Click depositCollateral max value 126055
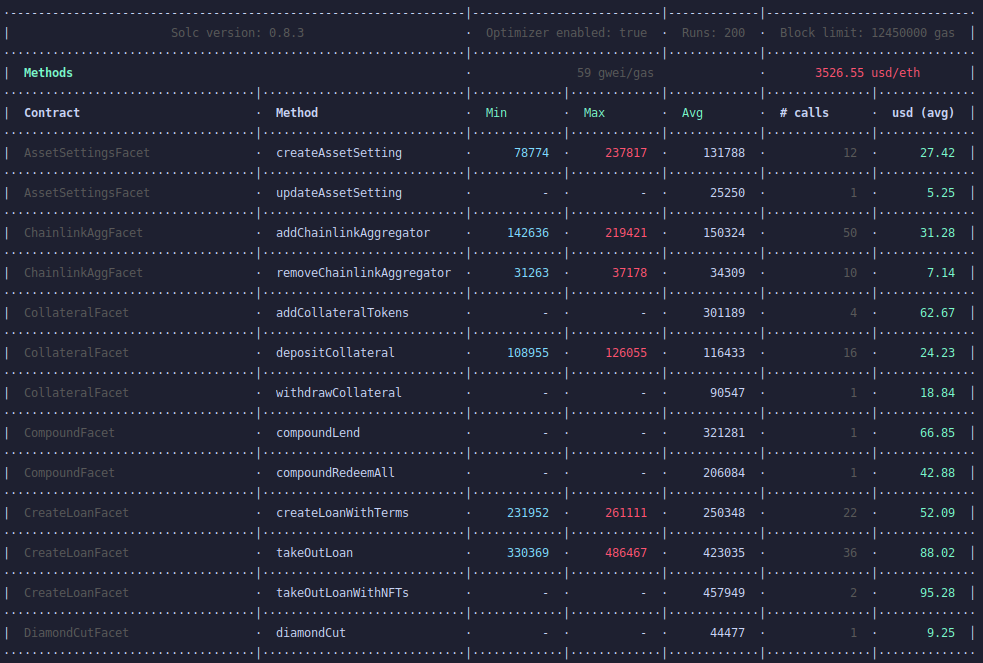The width and height of the screenshot is (983, 663). click(626, 353)
